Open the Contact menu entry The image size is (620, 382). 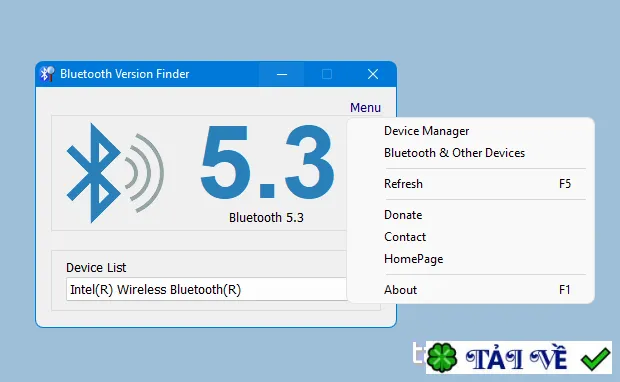tap(471, 237)
